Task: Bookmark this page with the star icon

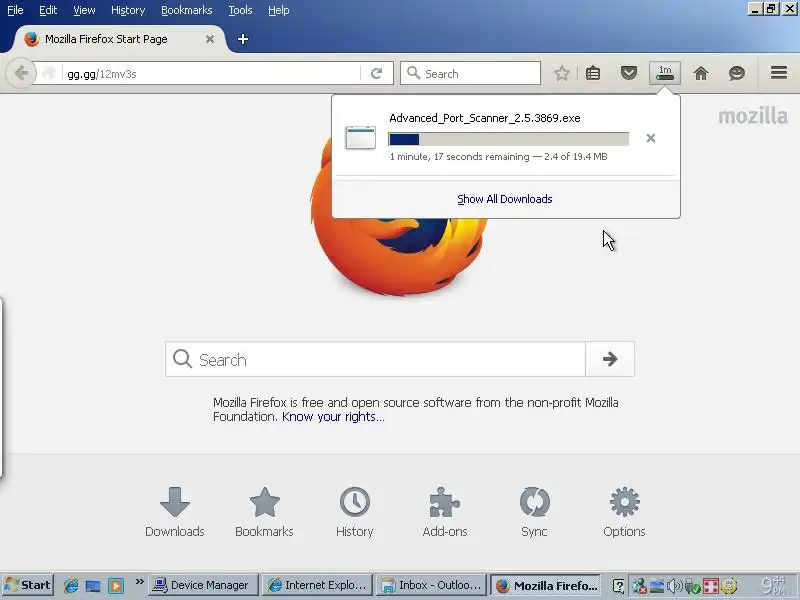Action: click(562, 73)
